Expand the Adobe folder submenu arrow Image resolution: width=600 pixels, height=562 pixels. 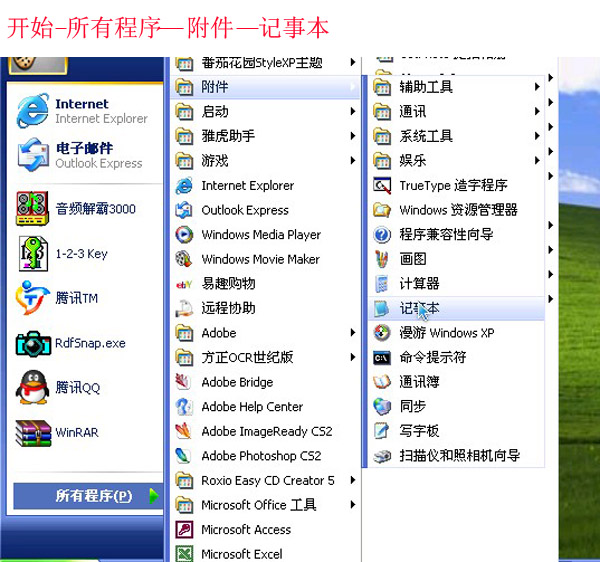click(x=353, y=333)
